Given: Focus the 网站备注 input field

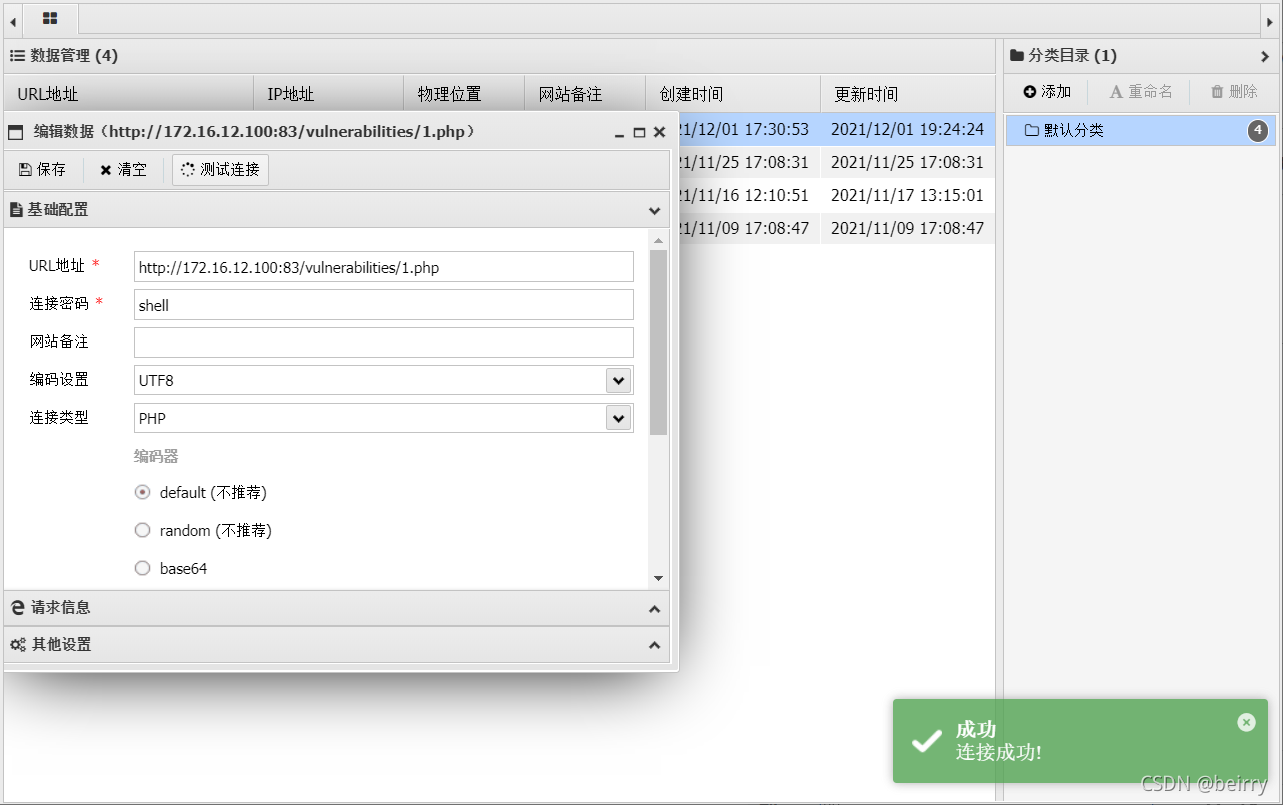Looking at the screenshot, I should pyautogui.click(x=384, y=342).
